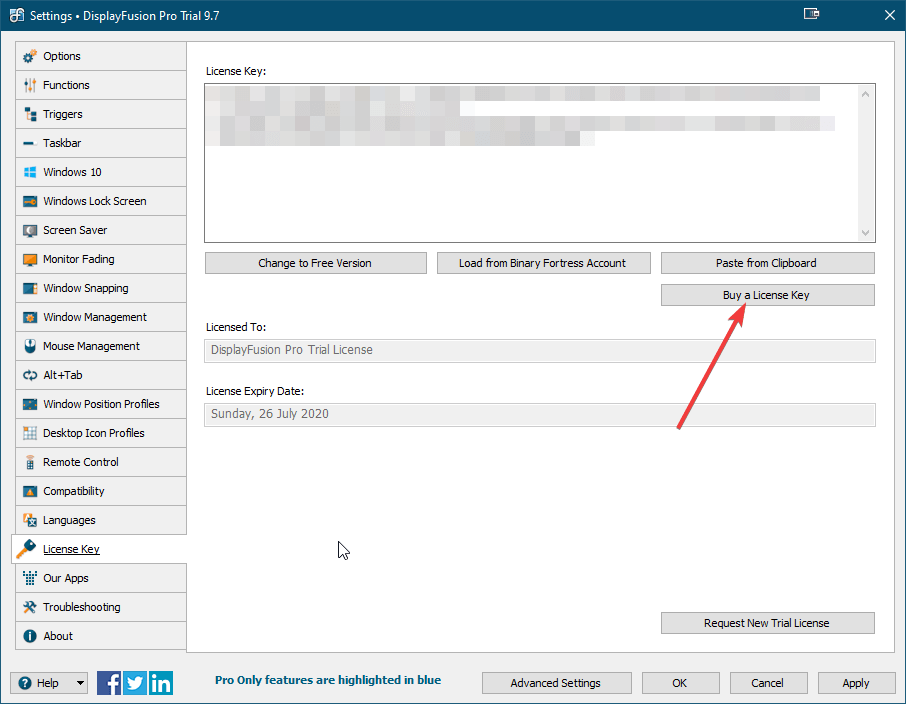906x704 pixels.
Task: Click the License Key orange key icon
Action: coord(26,549)
